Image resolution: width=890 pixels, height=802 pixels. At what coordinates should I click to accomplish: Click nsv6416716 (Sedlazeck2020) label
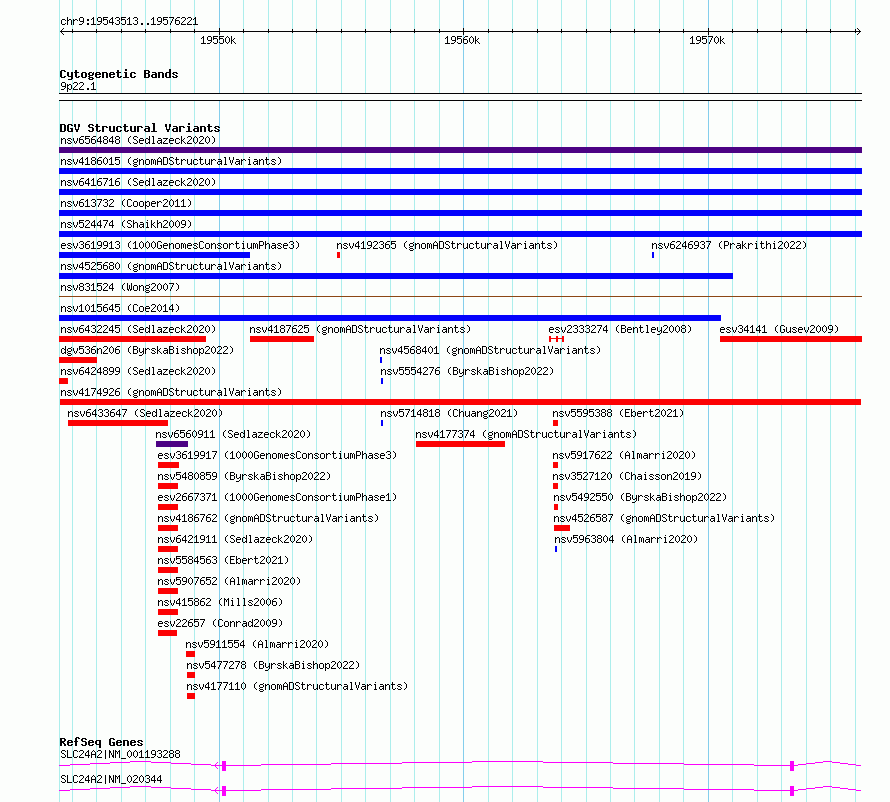138,182
